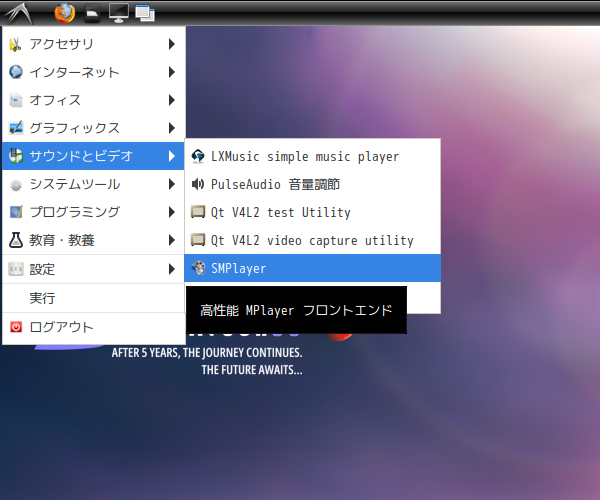Screen dimensions: 600x500
Task: Click the SMPlayer icon
Action: click(198, 268)
